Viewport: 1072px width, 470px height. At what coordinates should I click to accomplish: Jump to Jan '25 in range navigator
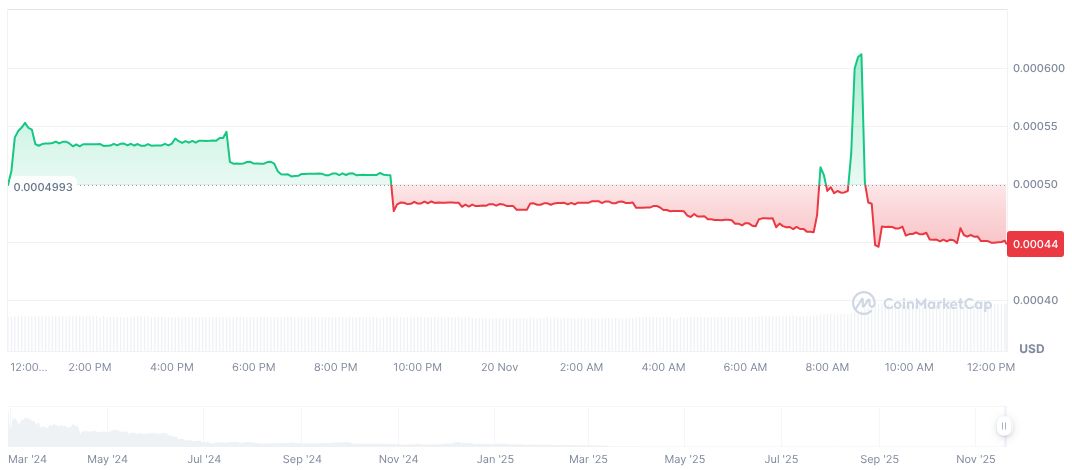tap(494, 460)
